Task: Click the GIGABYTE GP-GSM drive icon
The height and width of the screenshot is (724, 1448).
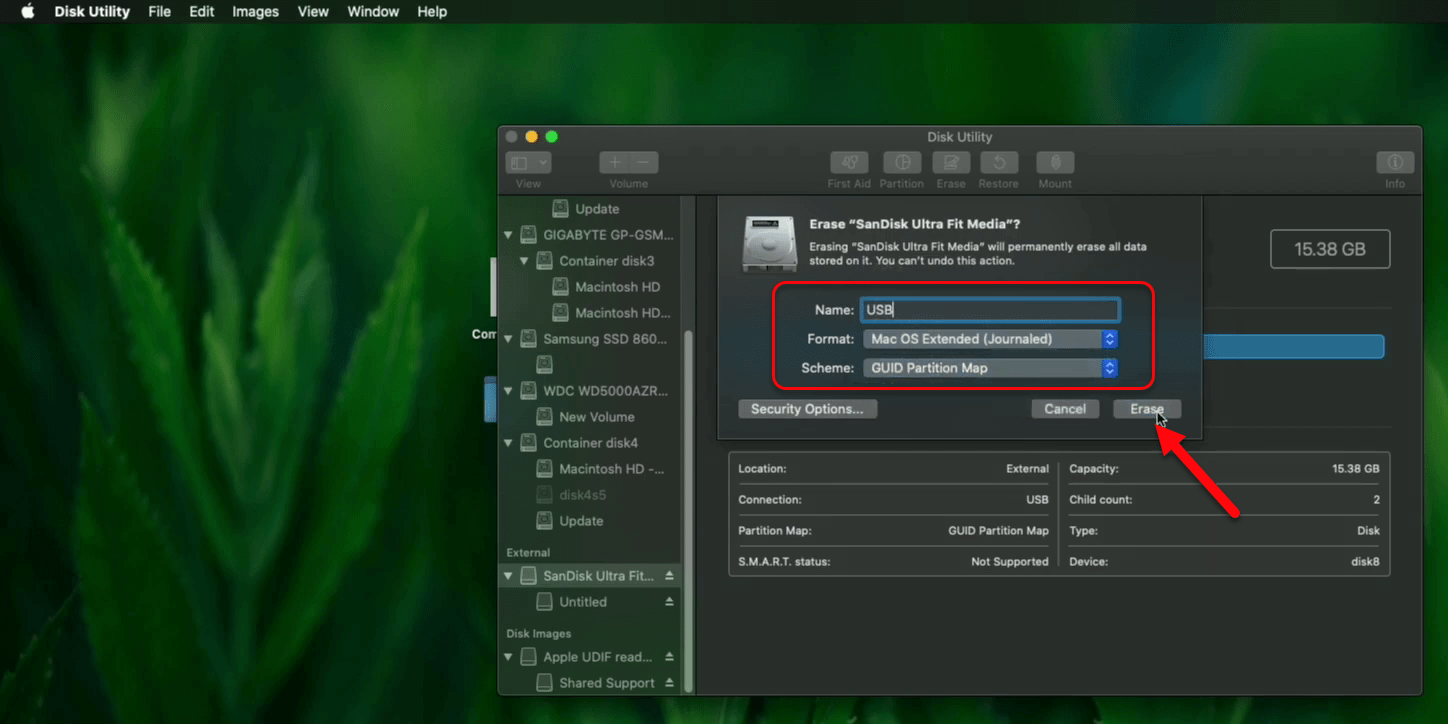Action: click(x=528, y=235)
